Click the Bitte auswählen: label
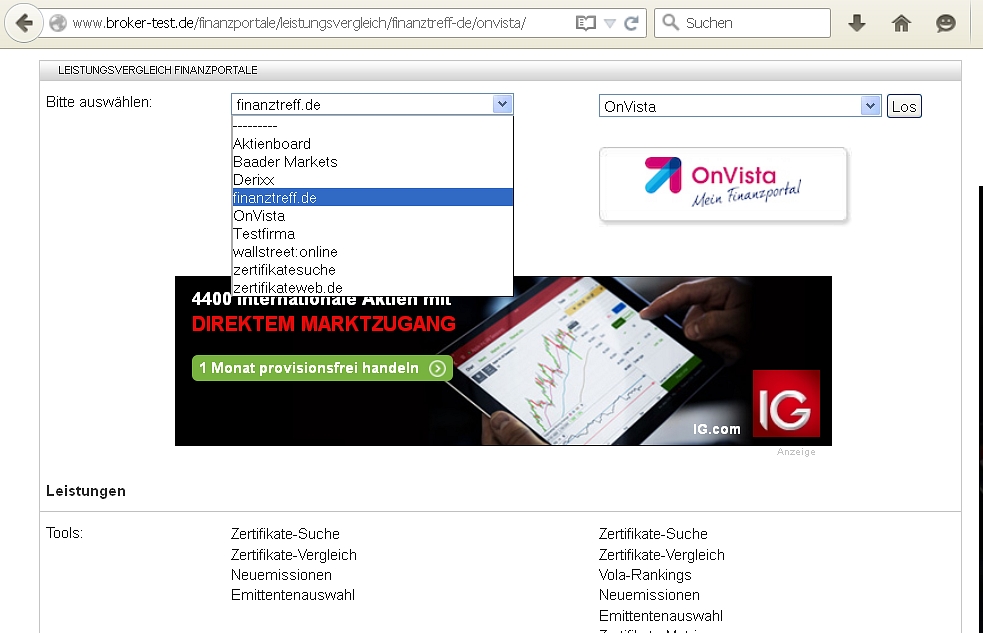This screenshot has width=983, height=633. pos(99,102)
